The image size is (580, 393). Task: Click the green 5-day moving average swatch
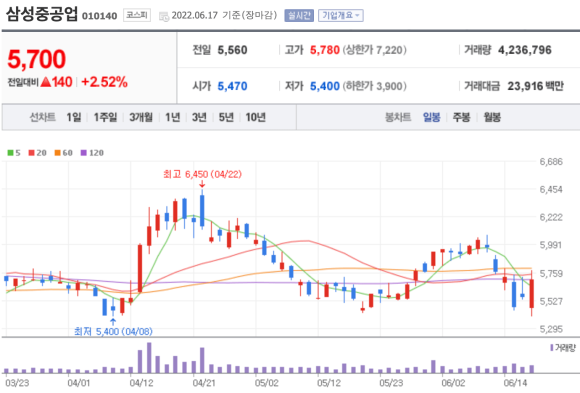[x=10, y=153]
